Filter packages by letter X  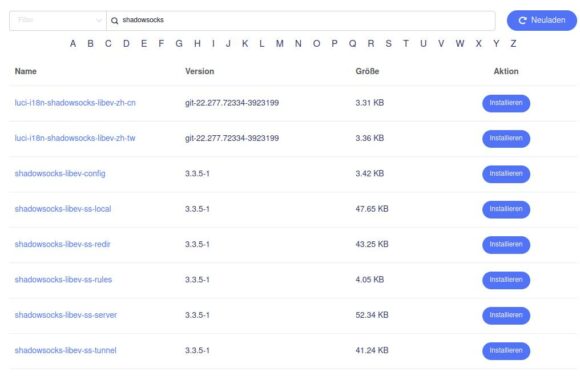[479, 44]
